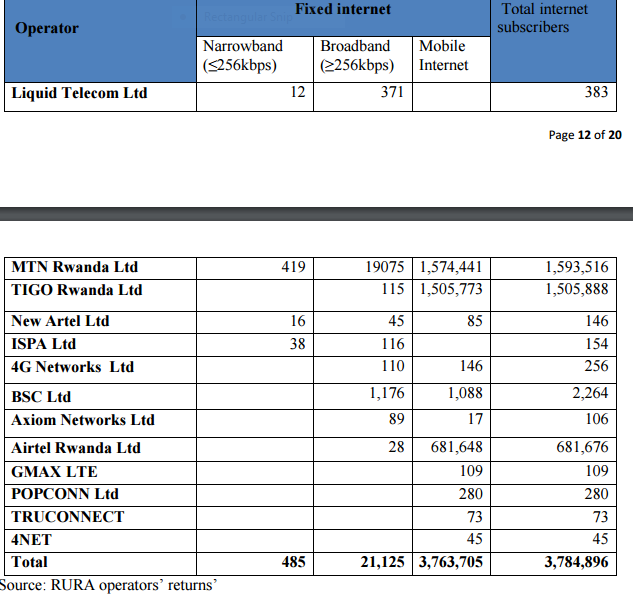Select POPCONN total subscribers value 280

tap(596, 494)
